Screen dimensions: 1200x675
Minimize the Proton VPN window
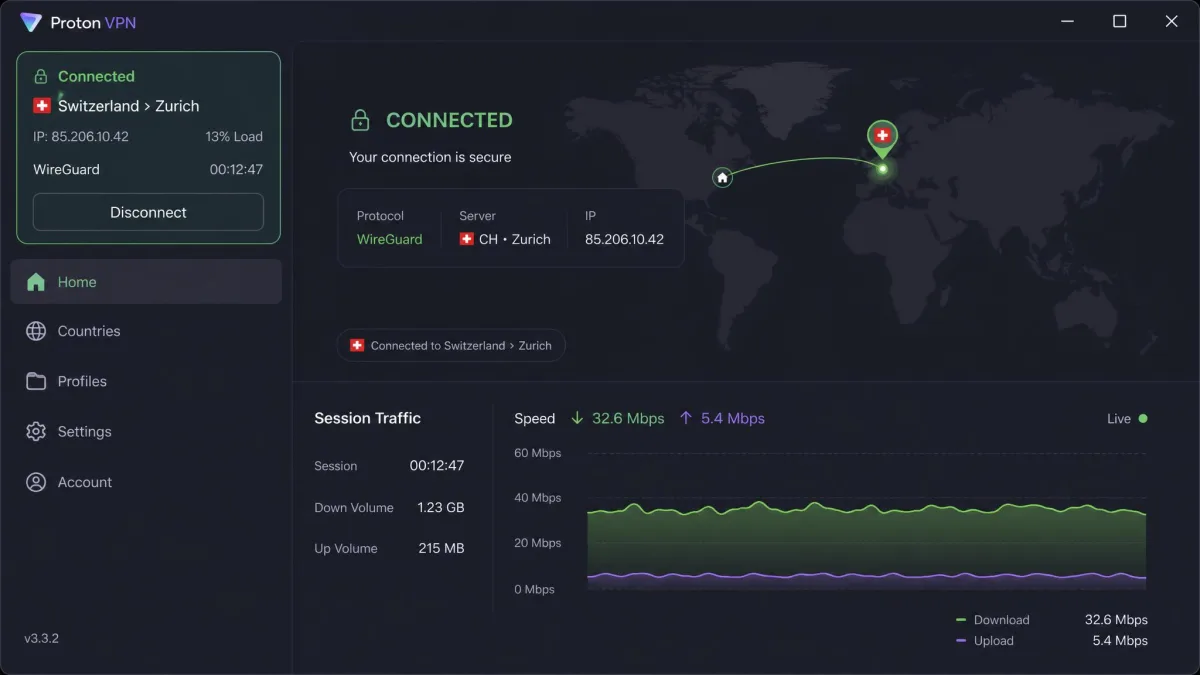click(1068, 21)
